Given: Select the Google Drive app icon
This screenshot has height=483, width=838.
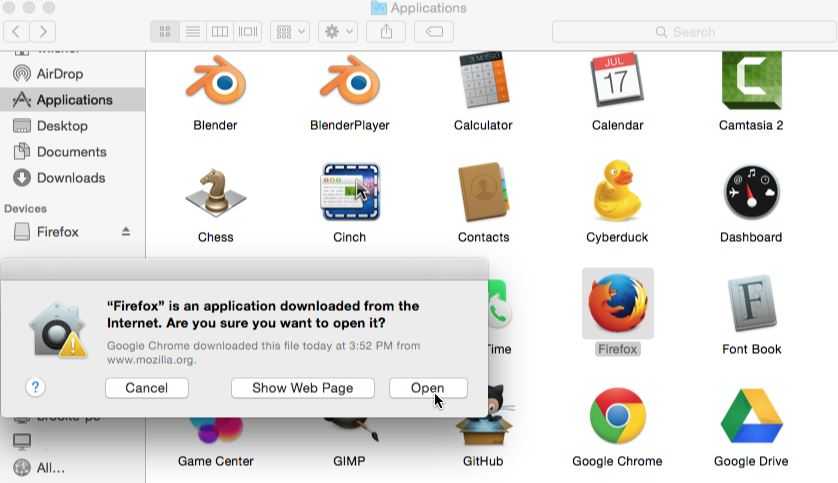Looking at the screenshot, I should pos(751,416).
